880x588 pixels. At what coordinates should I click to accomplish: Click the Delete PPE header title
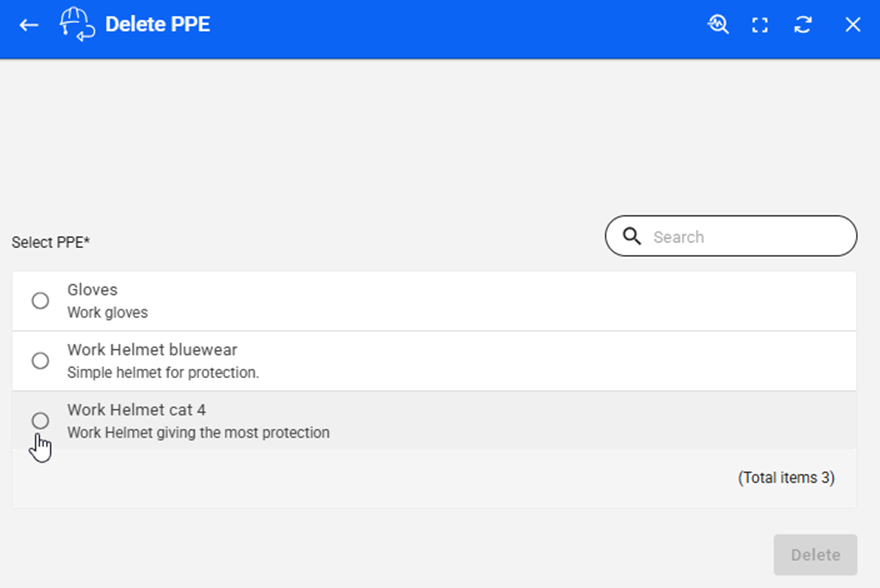[158, 25]
